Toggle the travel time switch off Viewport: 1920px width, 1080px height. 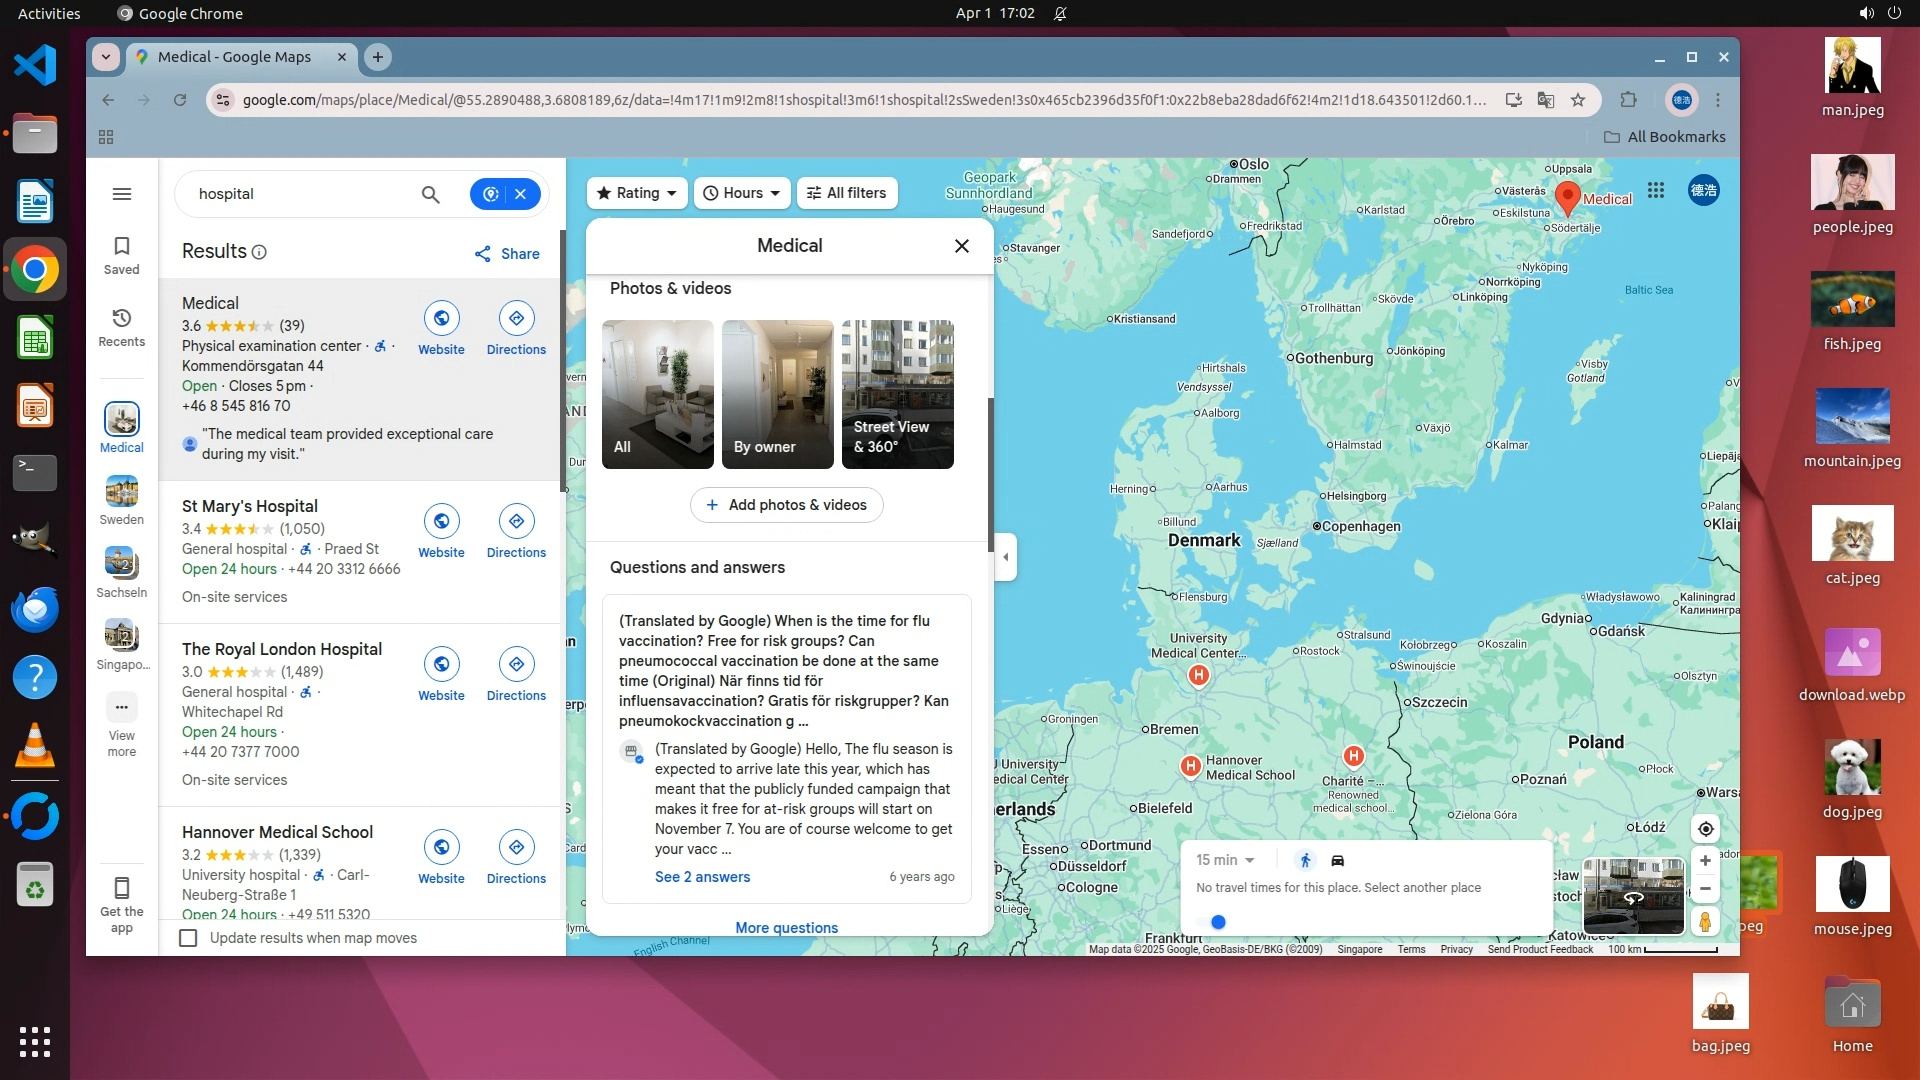click(1212, 922)
